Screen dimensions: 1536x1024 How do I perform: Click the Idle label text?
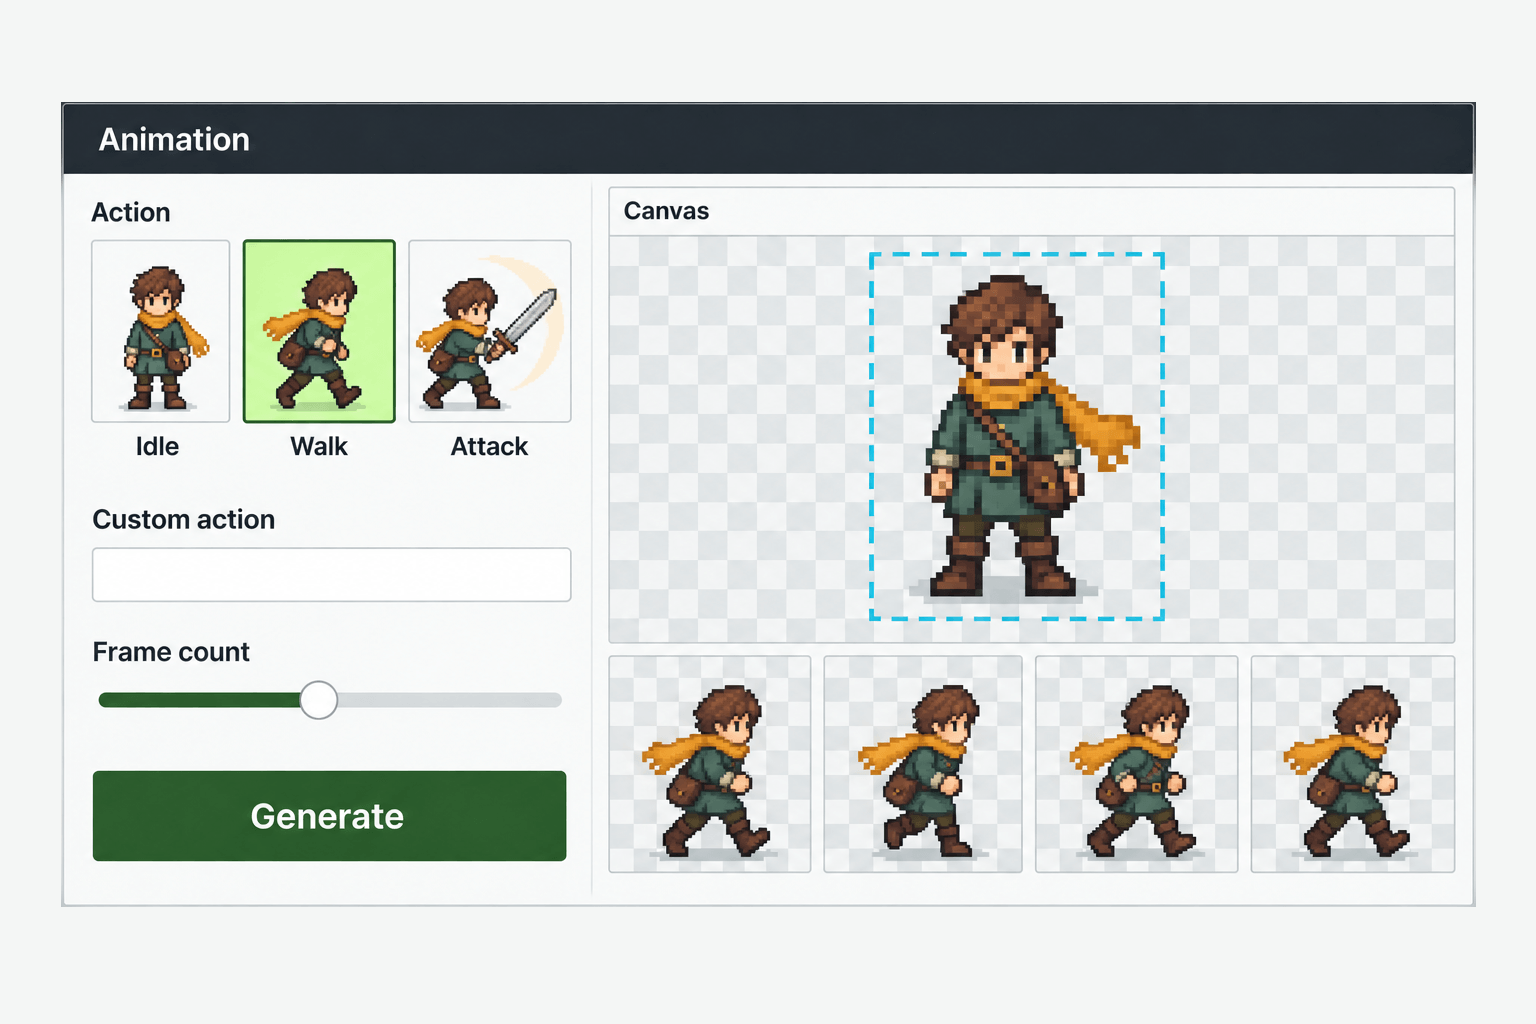[x=157, y=446]
